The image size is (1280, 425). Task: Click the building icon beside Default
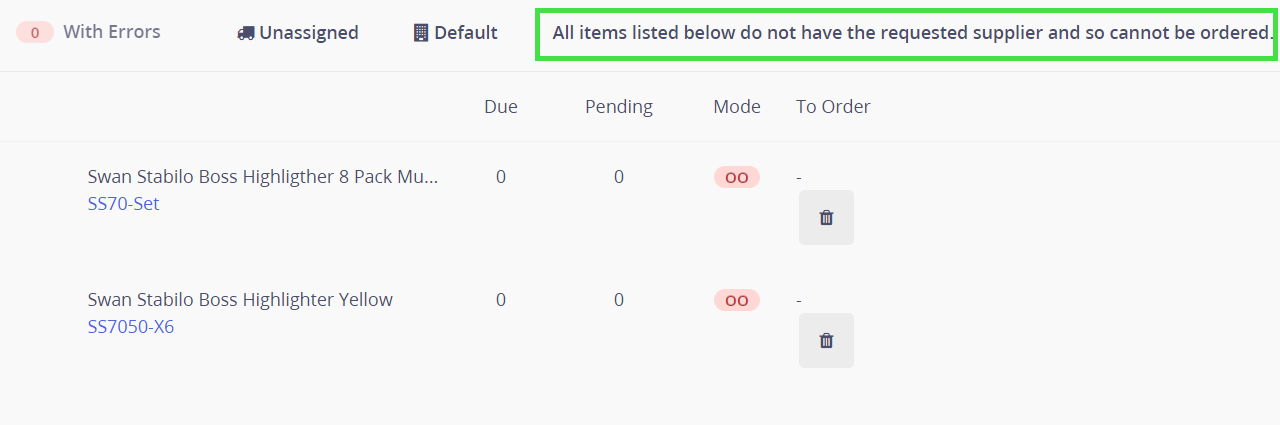click(421, 33)
